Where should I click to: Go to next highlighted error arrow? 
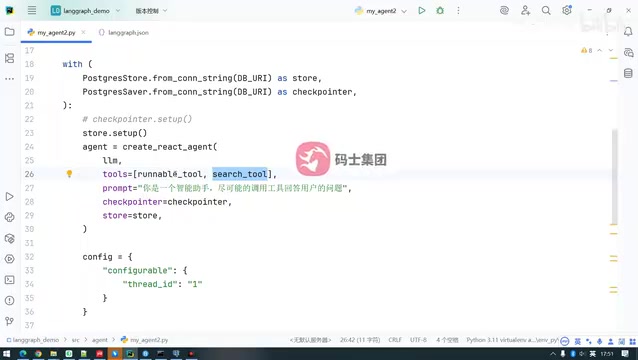pyautogui.click(x=611, y=50)
